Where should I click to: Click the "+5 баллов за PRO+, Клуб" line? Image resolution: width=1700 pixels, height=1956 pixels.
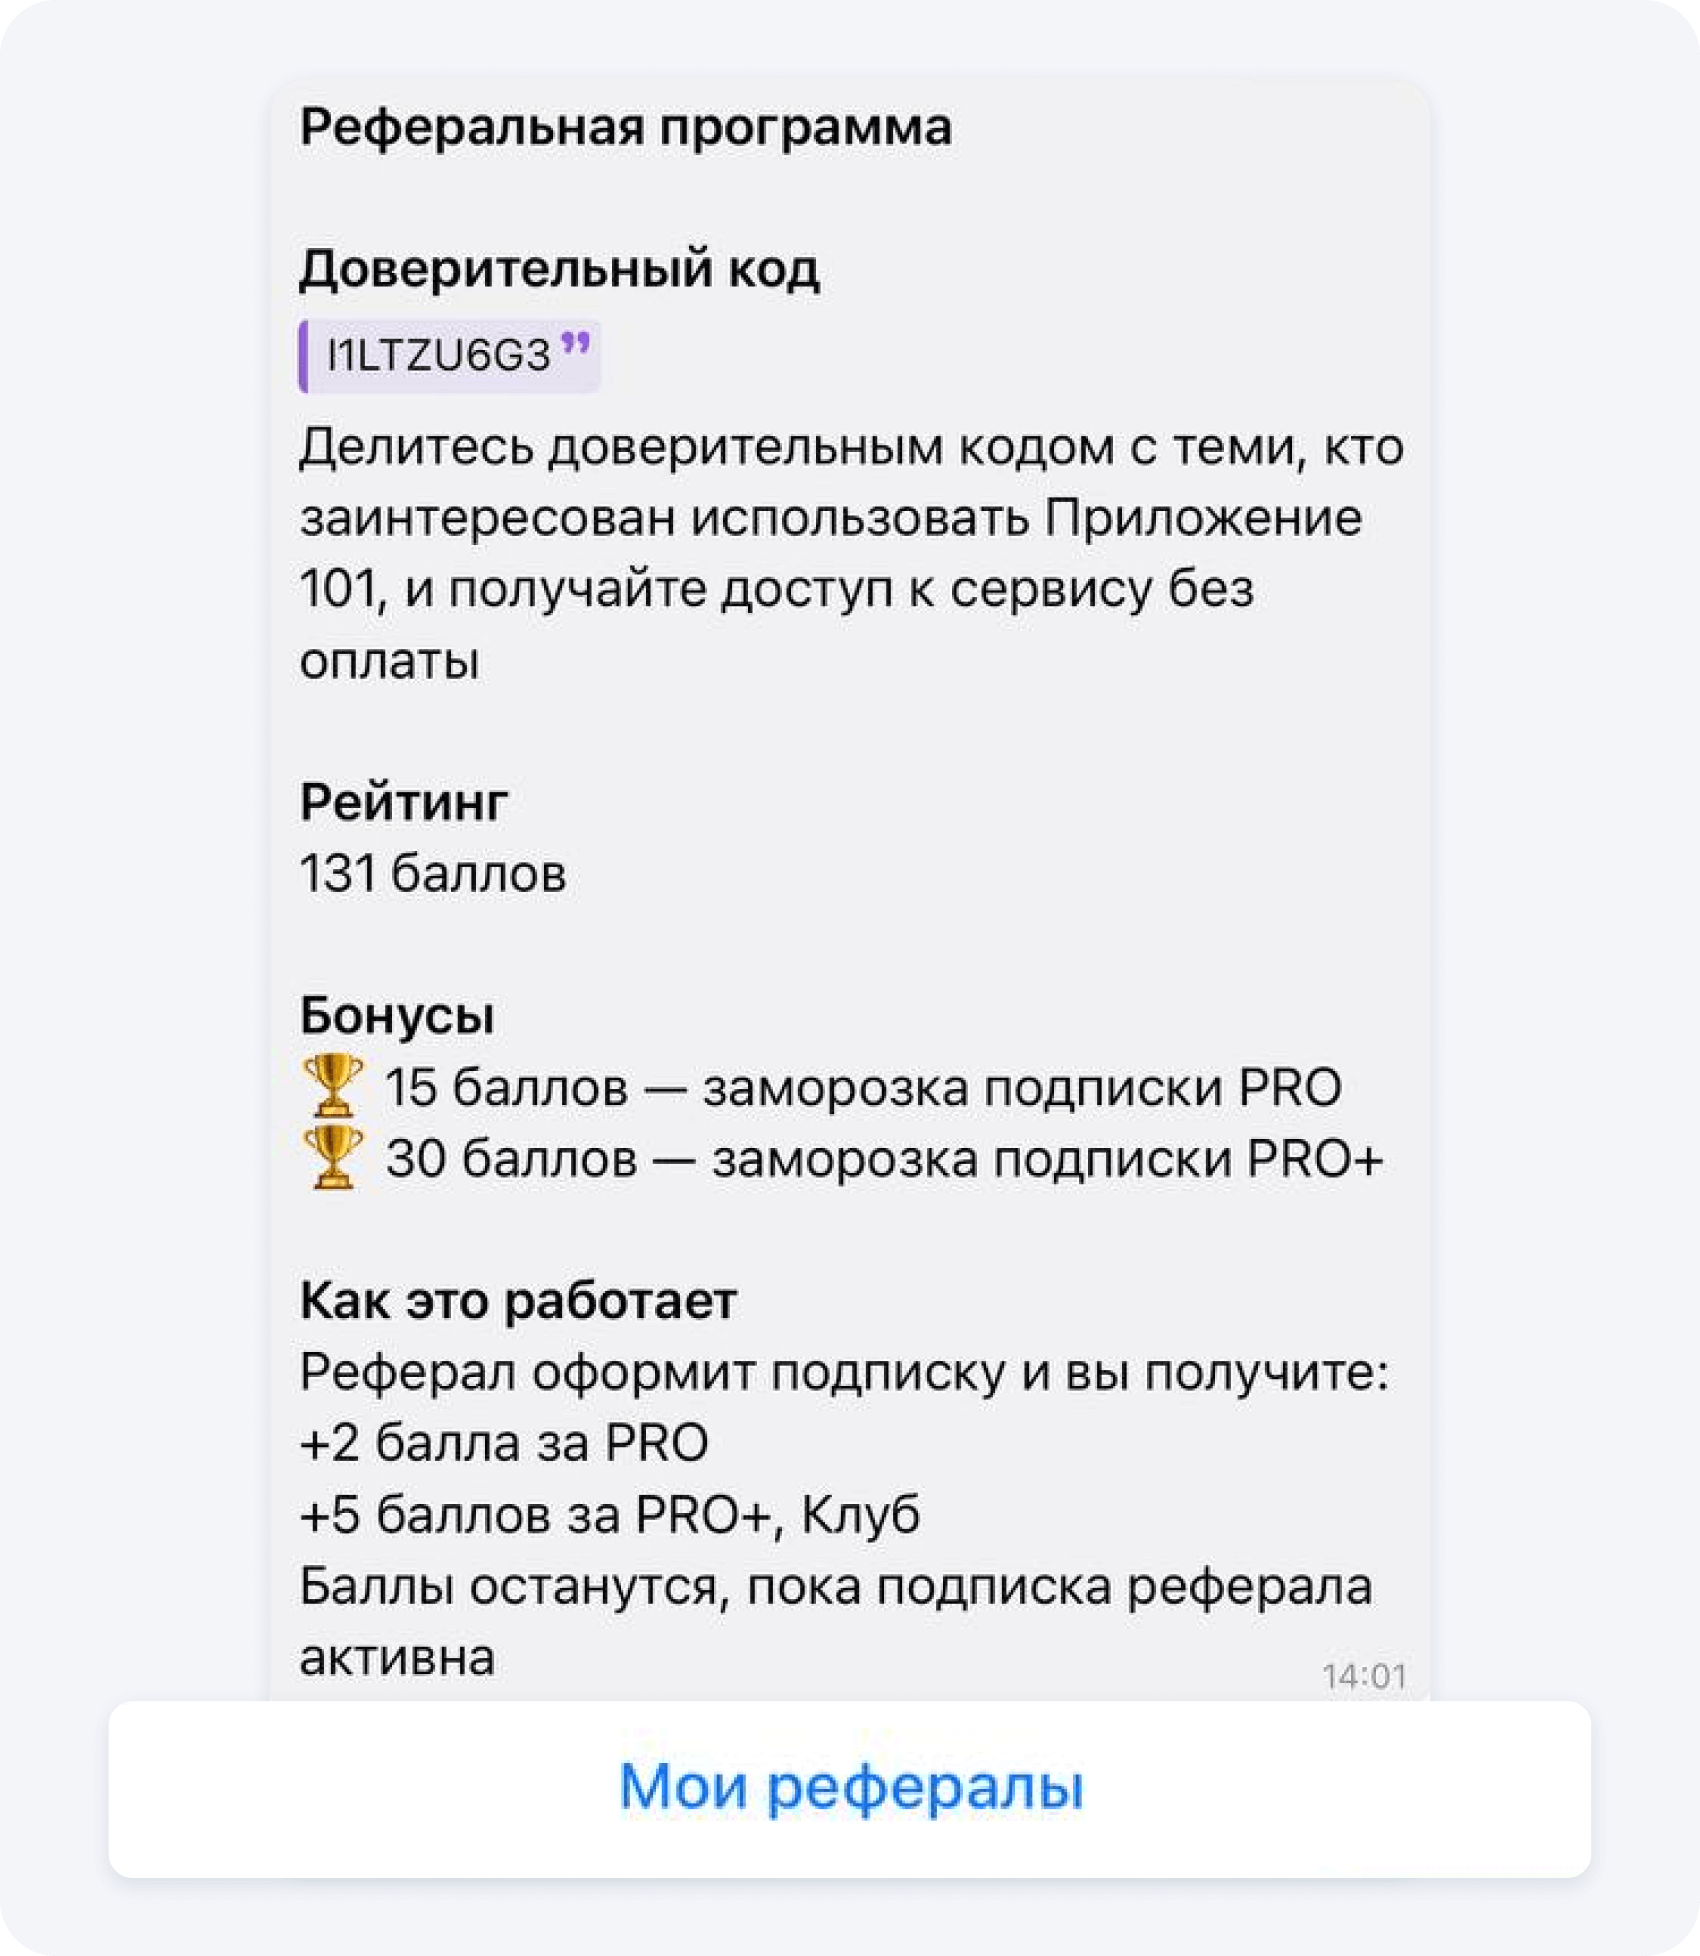609,1515
